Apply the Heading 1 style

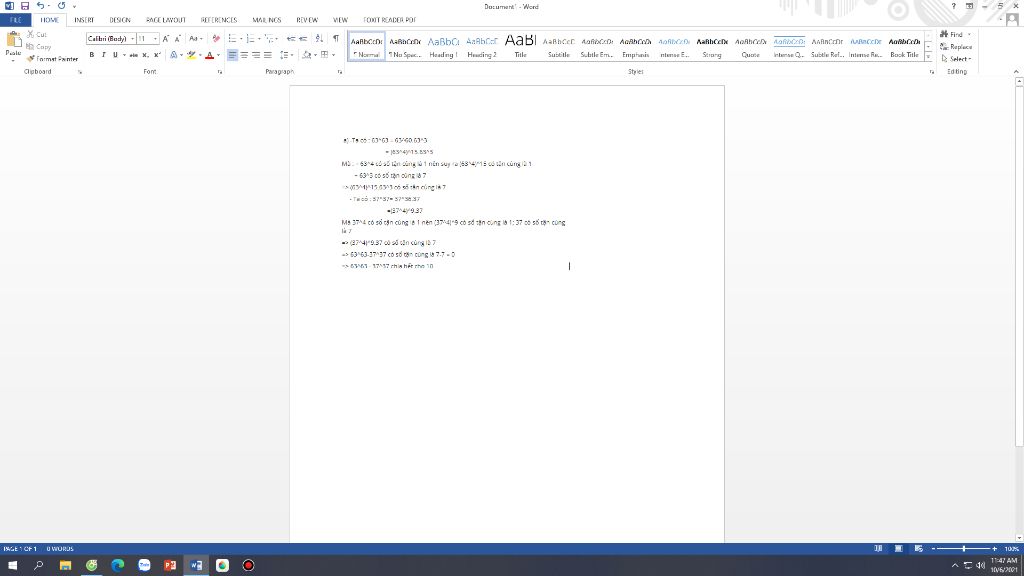point(443,46)
